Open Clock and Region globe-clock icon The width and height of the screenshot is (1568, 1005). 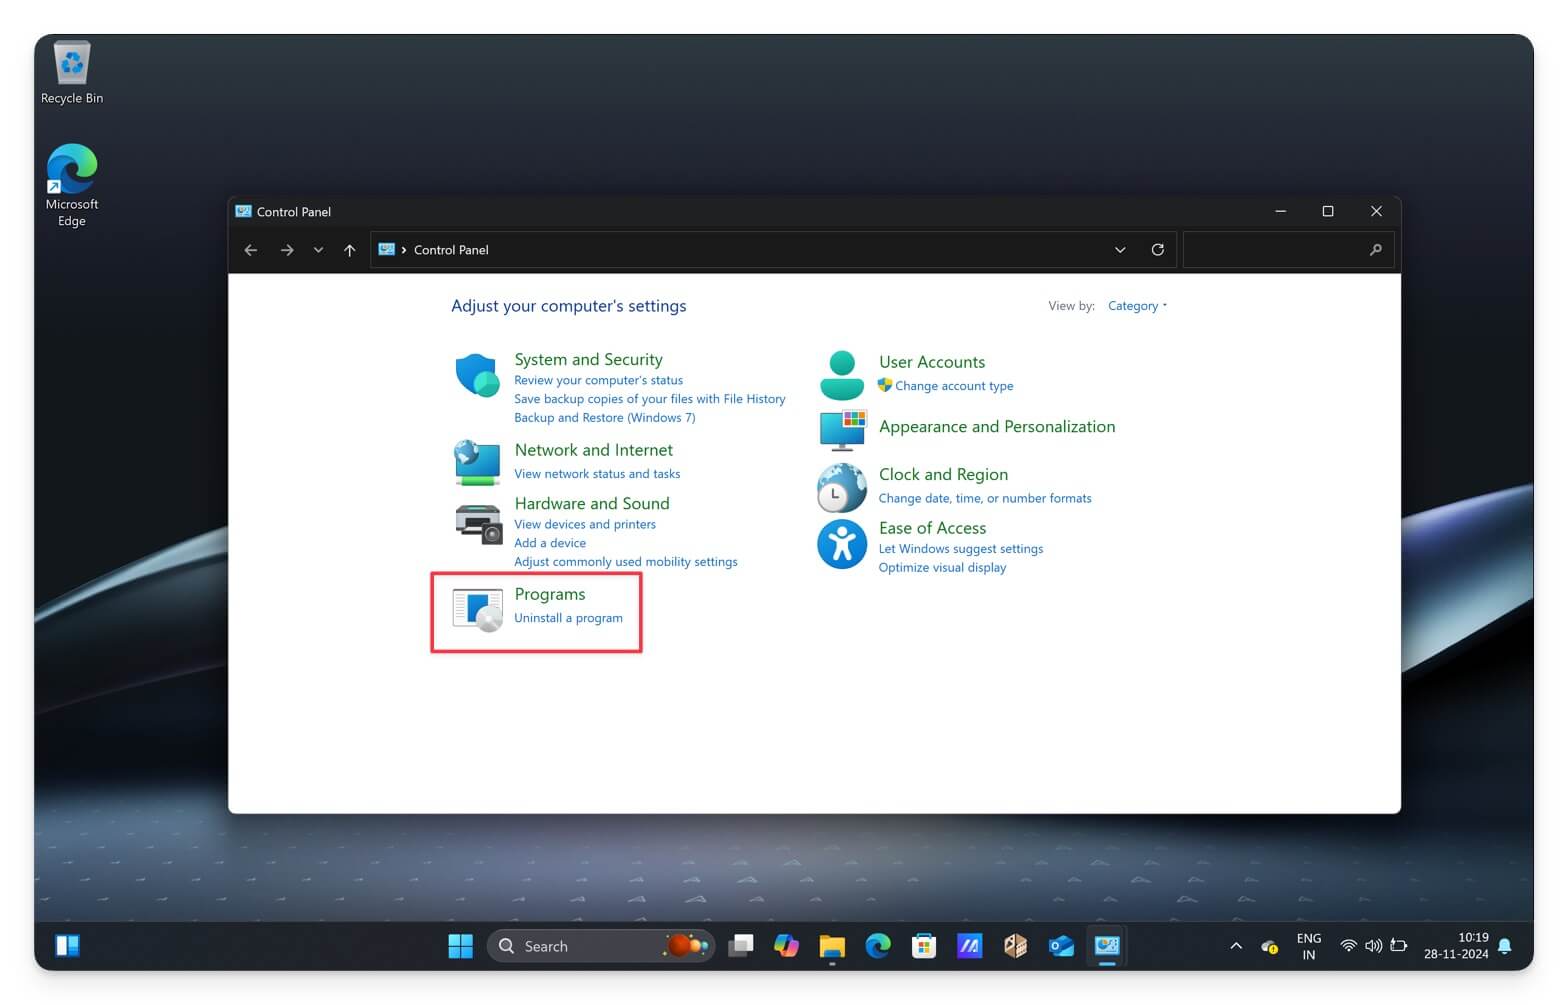pyautogui.click(x=842, y=487)
